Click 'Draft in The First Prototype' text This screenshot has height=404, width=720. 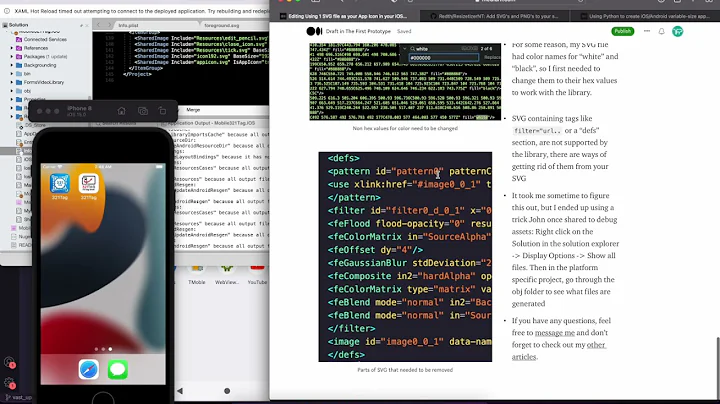point(358,31)
